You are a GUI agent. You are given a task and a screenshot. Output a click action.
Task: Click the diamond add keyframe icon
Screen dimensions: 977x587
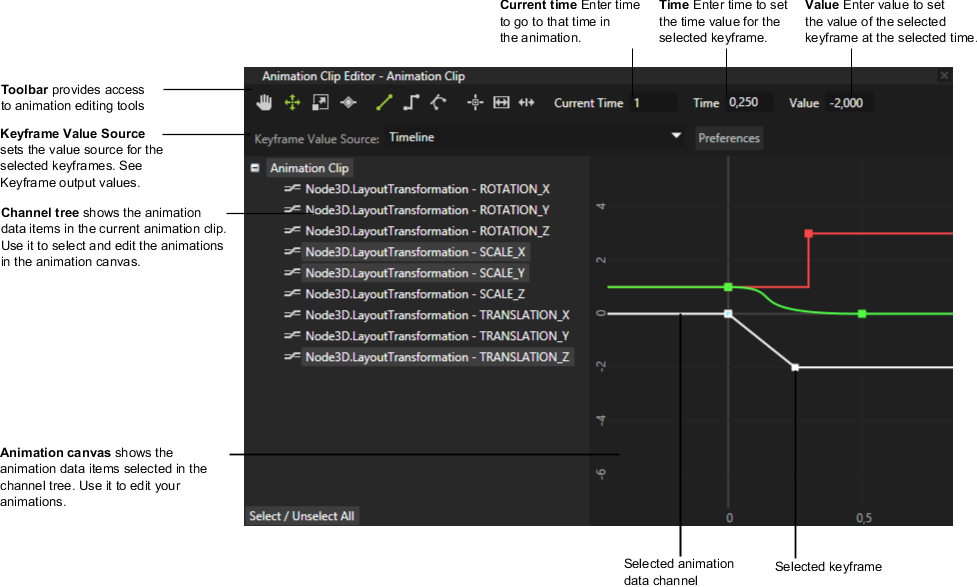(348, 102)
